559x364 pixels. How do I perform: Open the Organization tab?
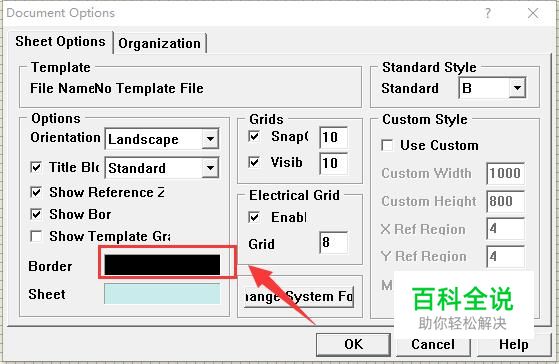point(159,43)
